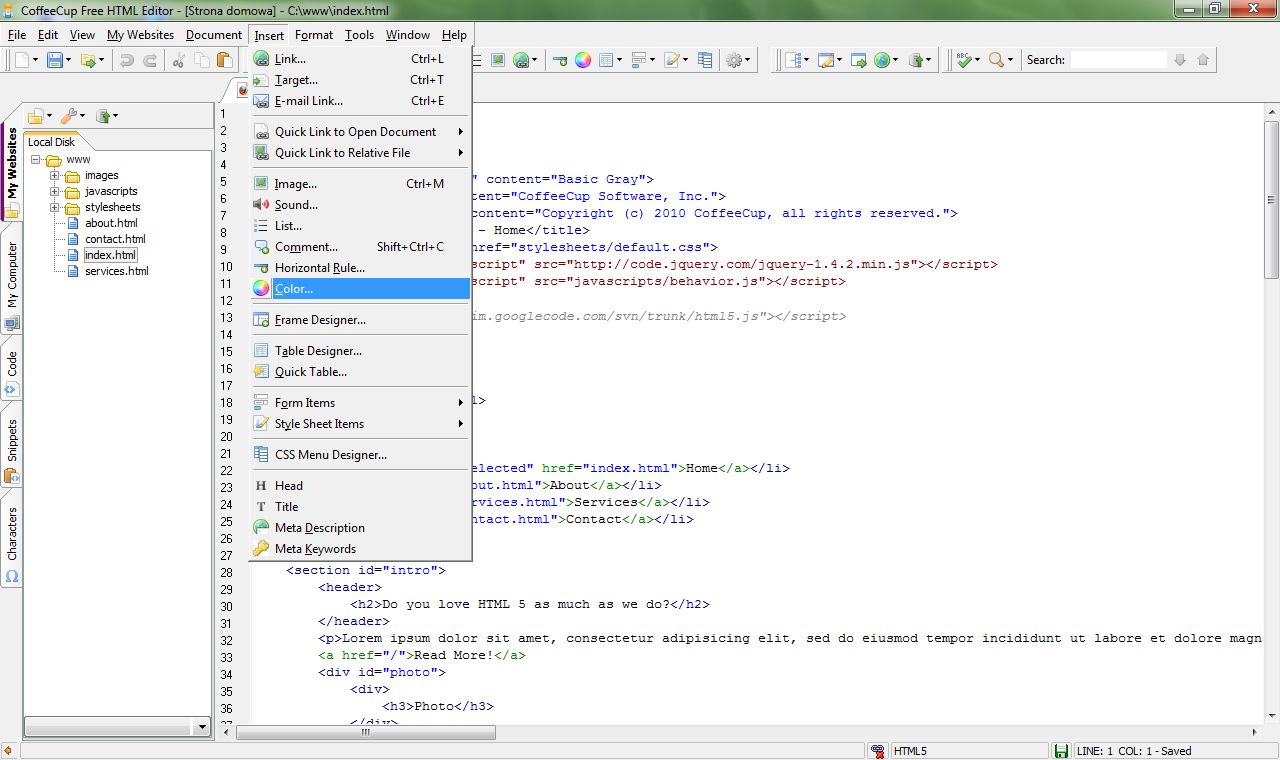The image size is (1280, 760).
Task: Click the sidebar upload website icon
Action: (x=103, y=116)
